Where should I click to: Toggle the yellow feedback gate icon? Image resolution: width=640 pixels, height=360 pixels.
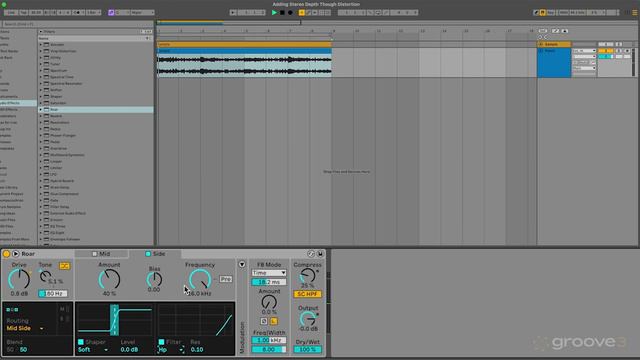click(x=273, y=321)
